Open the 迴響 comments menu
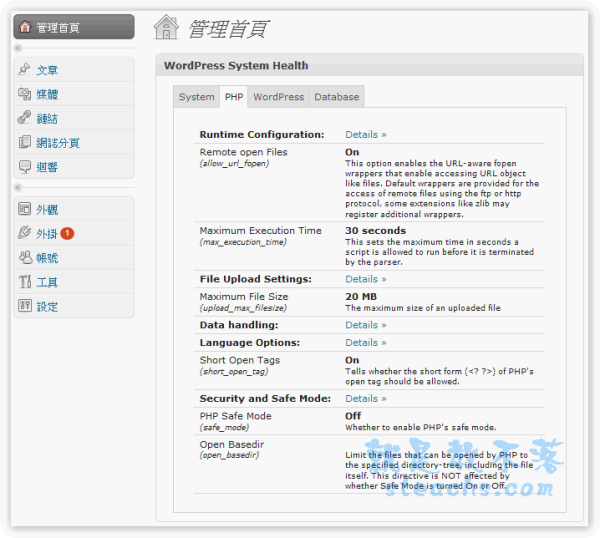 [x=74, y=167]
